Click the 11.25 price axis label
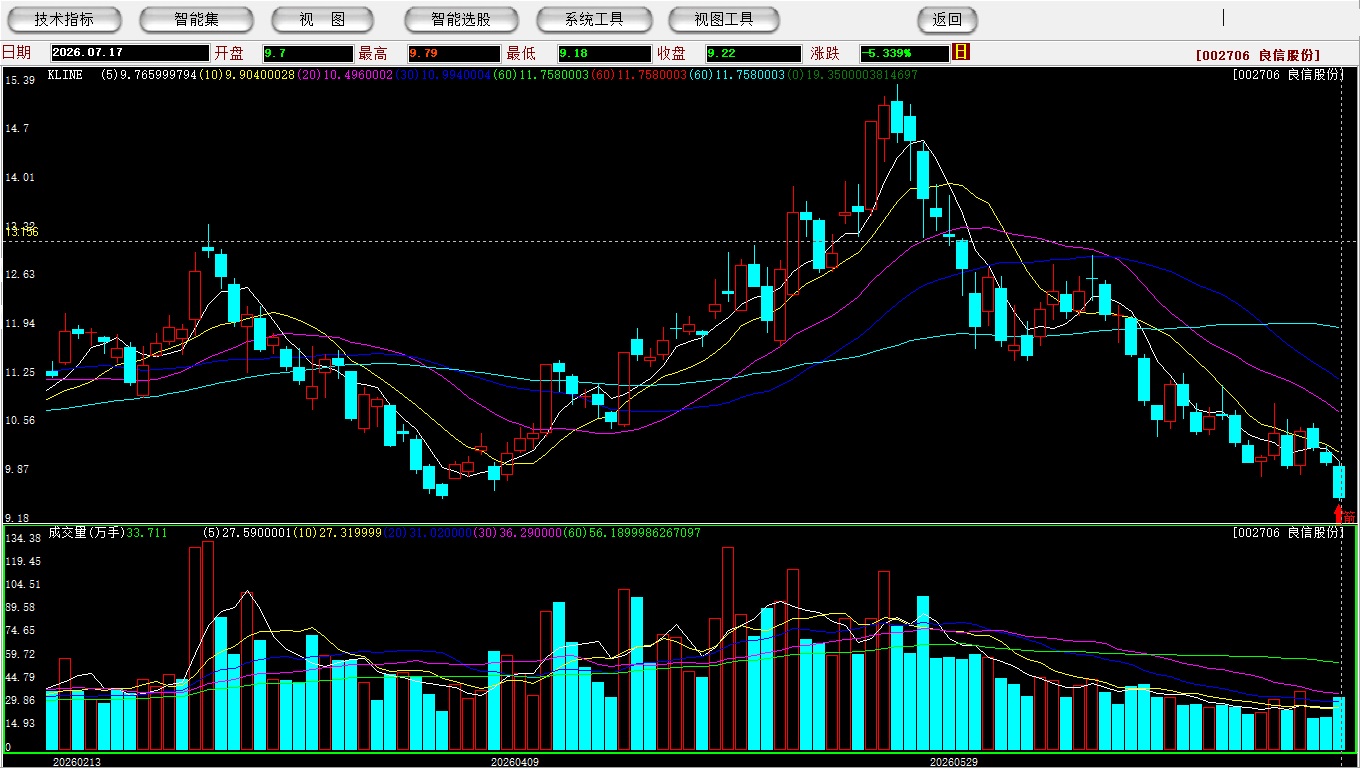Screen dimensions: 1360x768 pyautogui.click(x=19, y=372)
